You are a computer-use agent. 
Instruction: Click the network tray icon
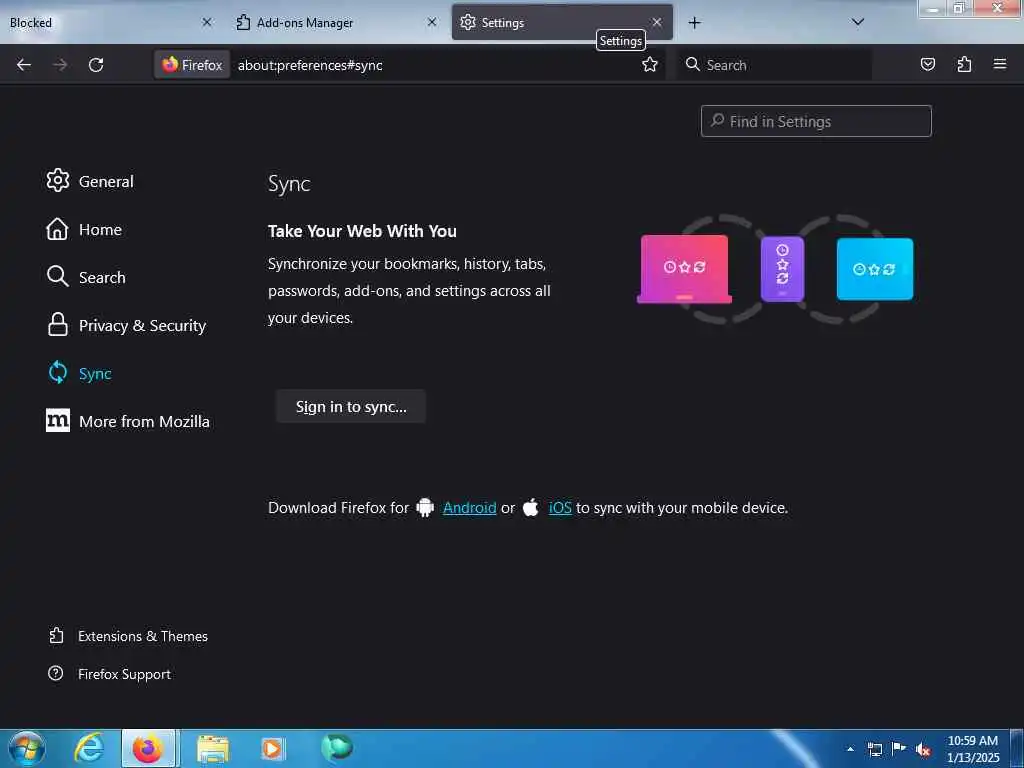click(x=875, y=750)
